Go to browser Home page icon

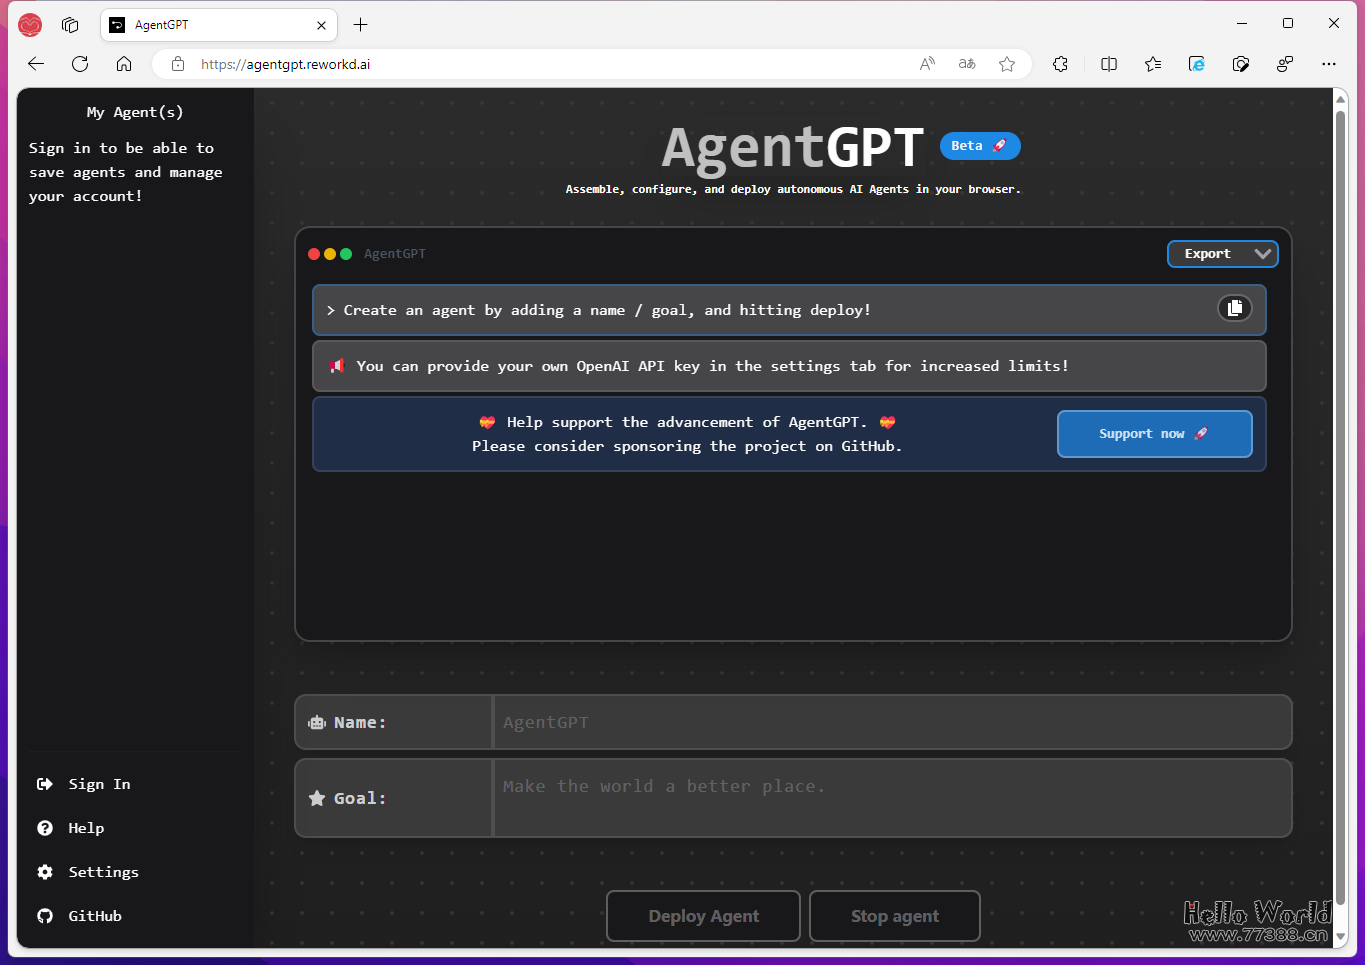(124, 64)
